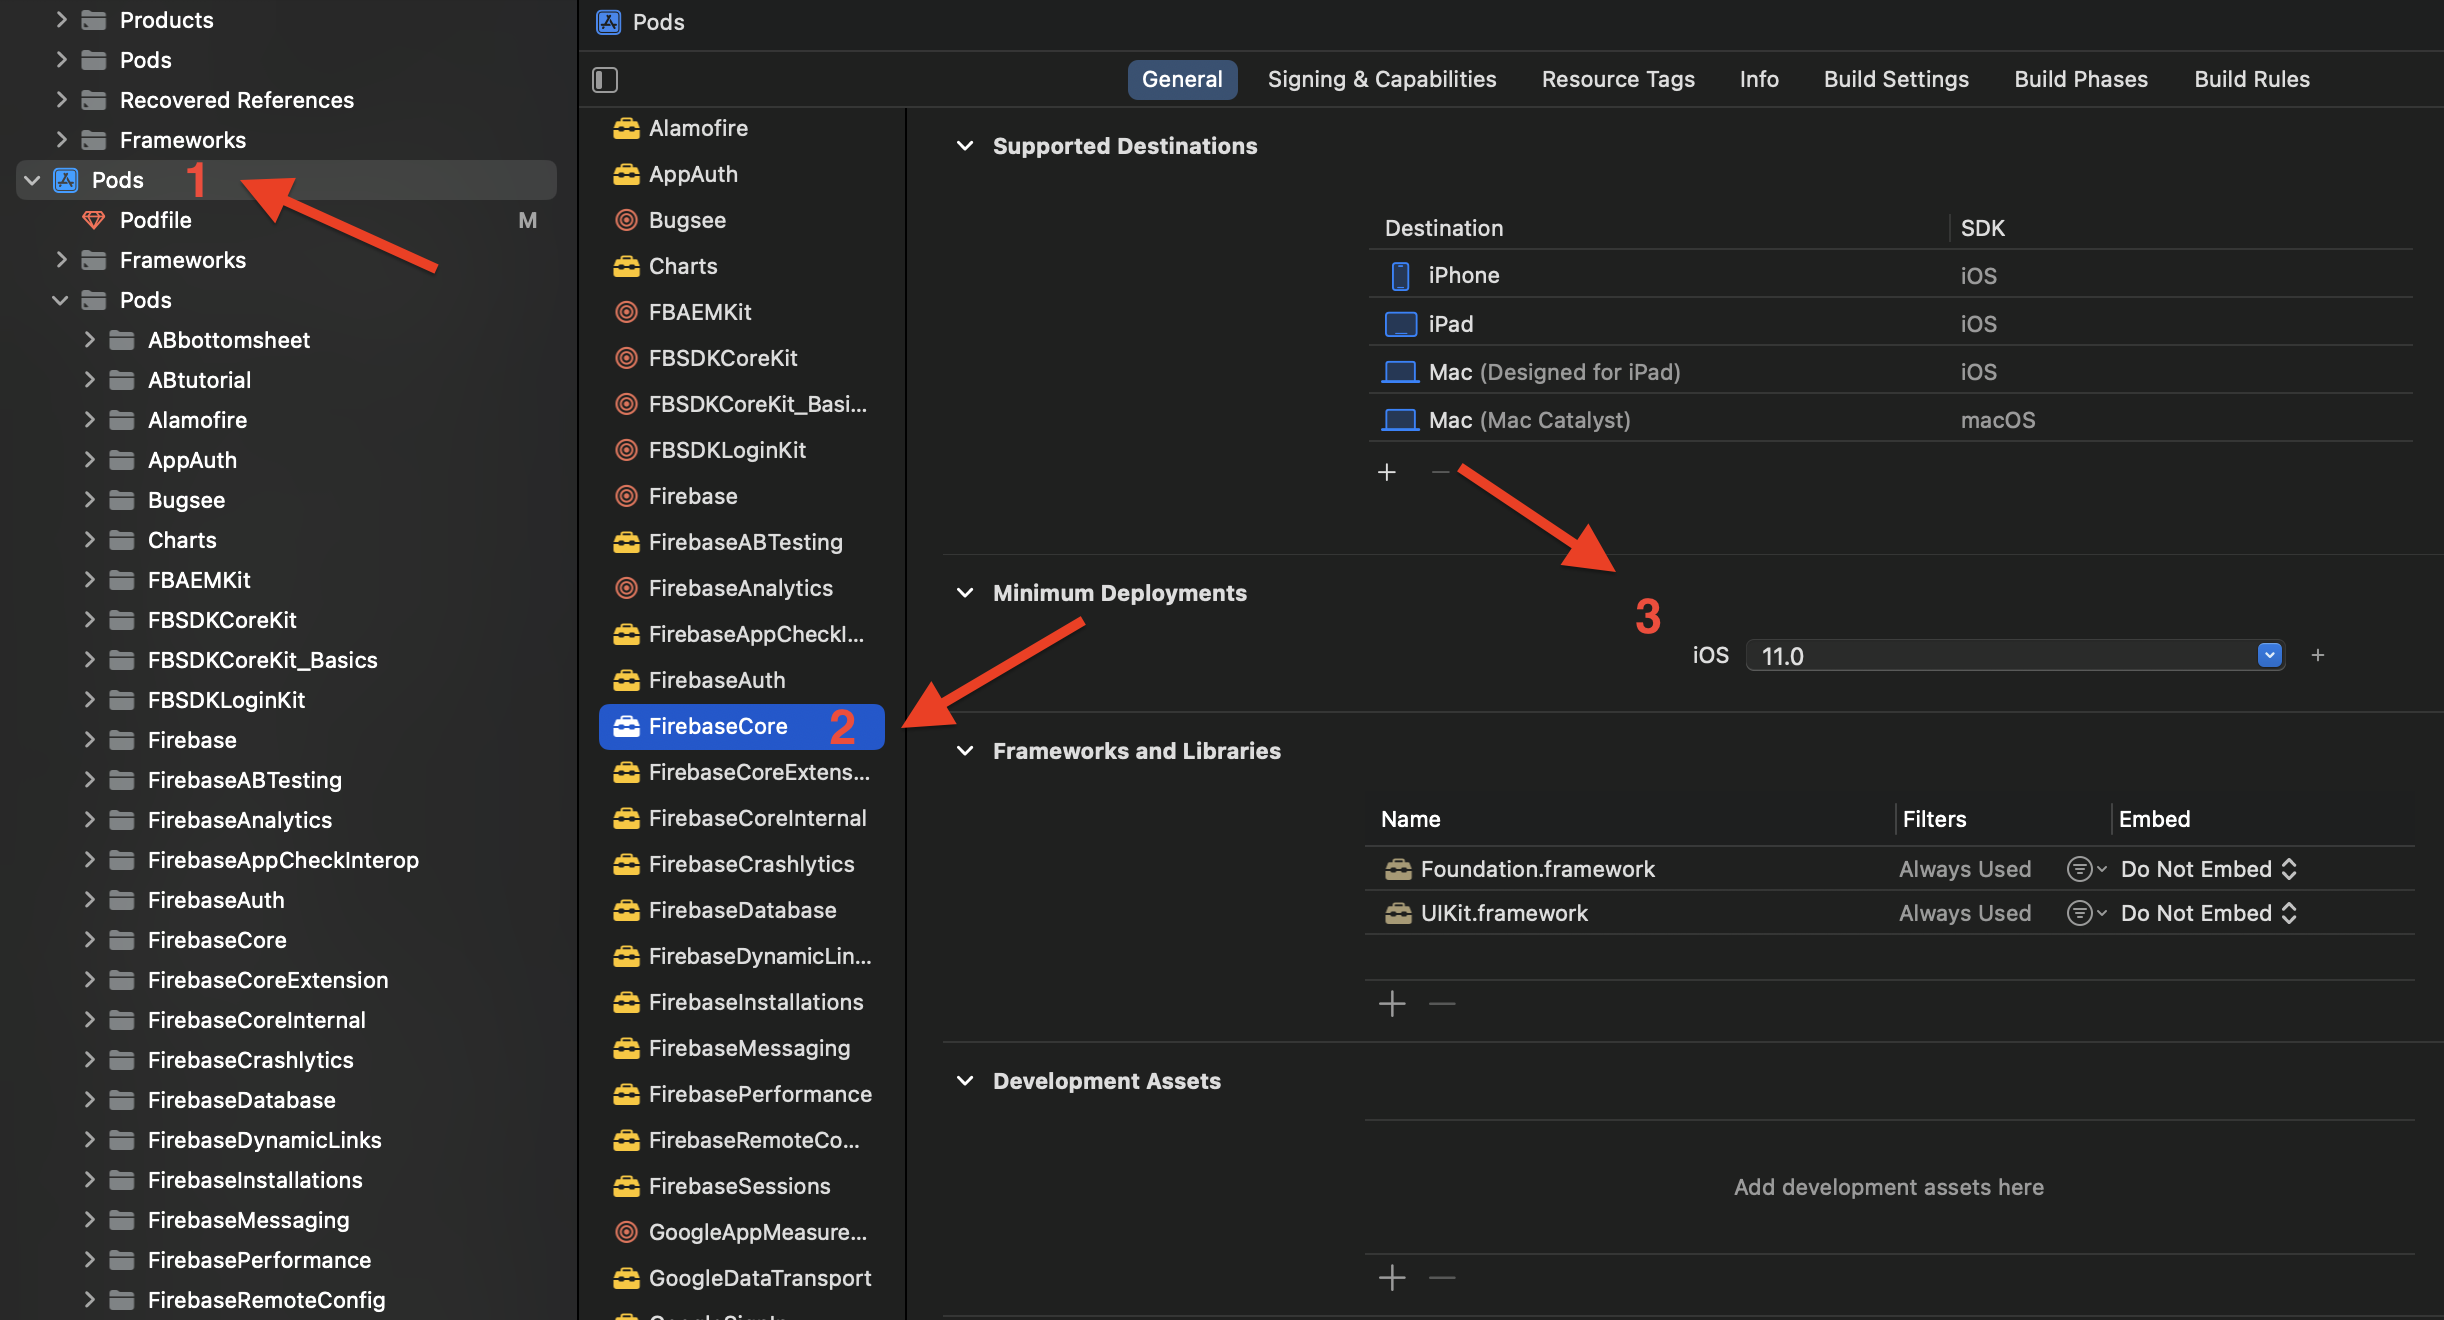Toggle the targets list sidebar icon

point(605,79)
